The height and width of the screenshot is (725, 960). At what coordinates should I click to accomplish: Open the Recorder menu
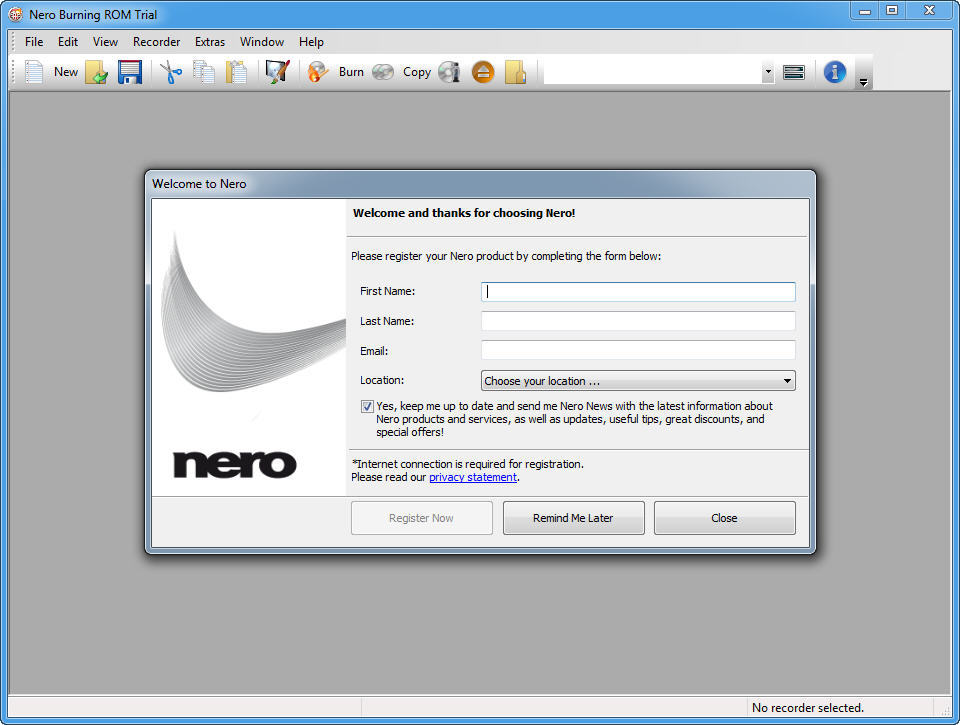156,42
